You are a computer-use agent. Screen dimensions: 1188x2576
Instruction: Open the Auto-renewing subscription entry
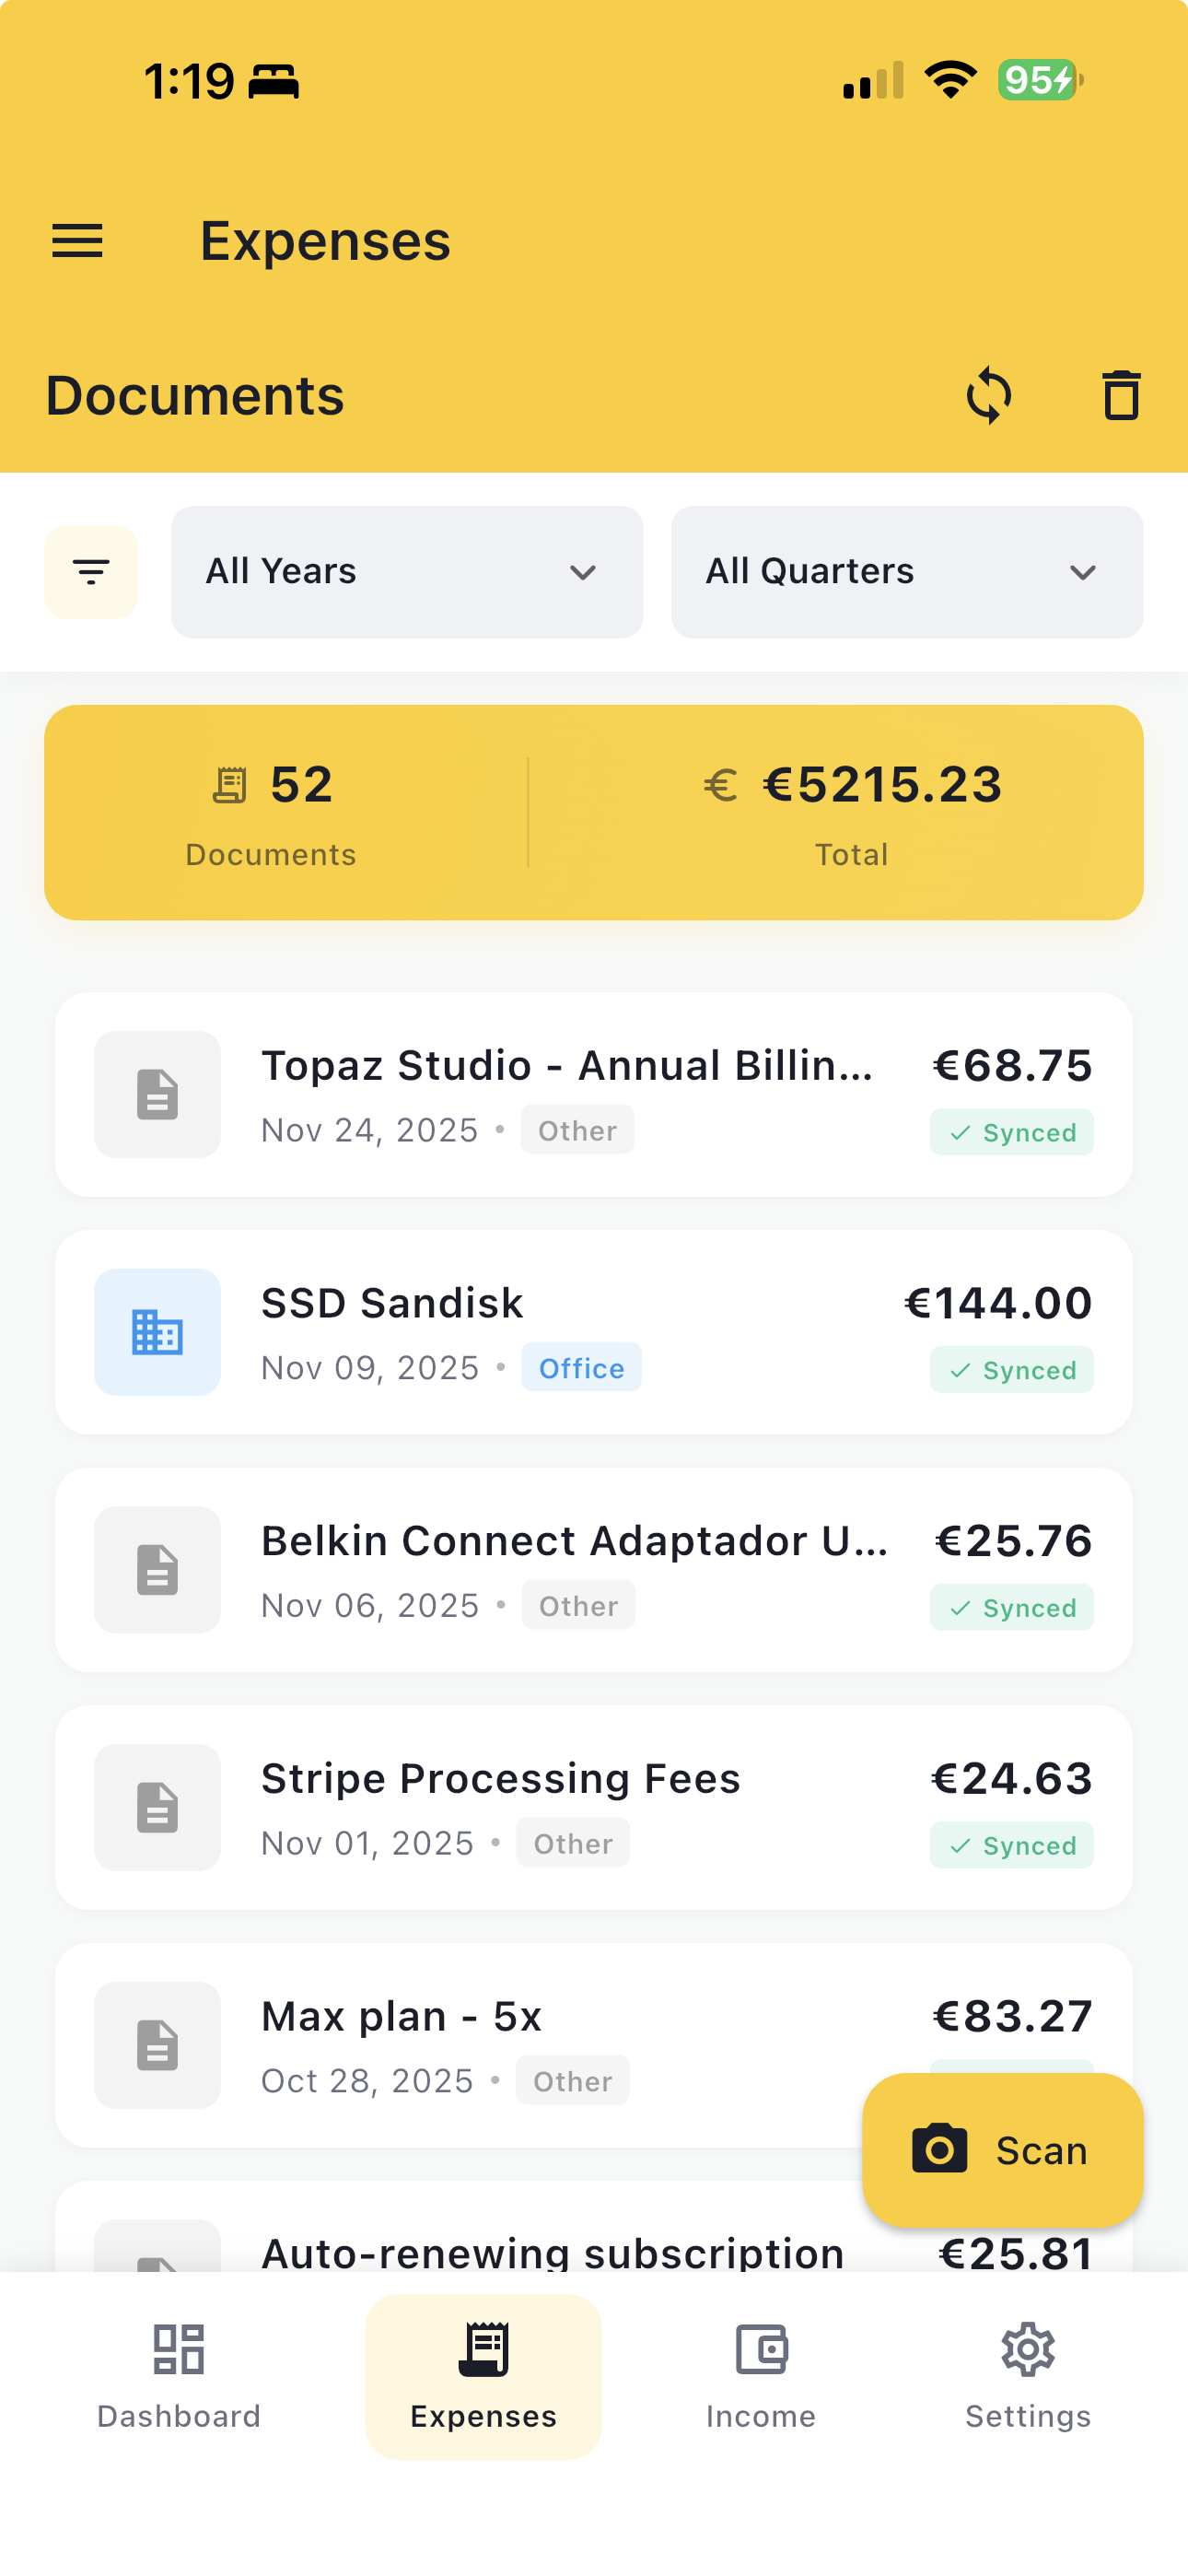(552, 2250)
